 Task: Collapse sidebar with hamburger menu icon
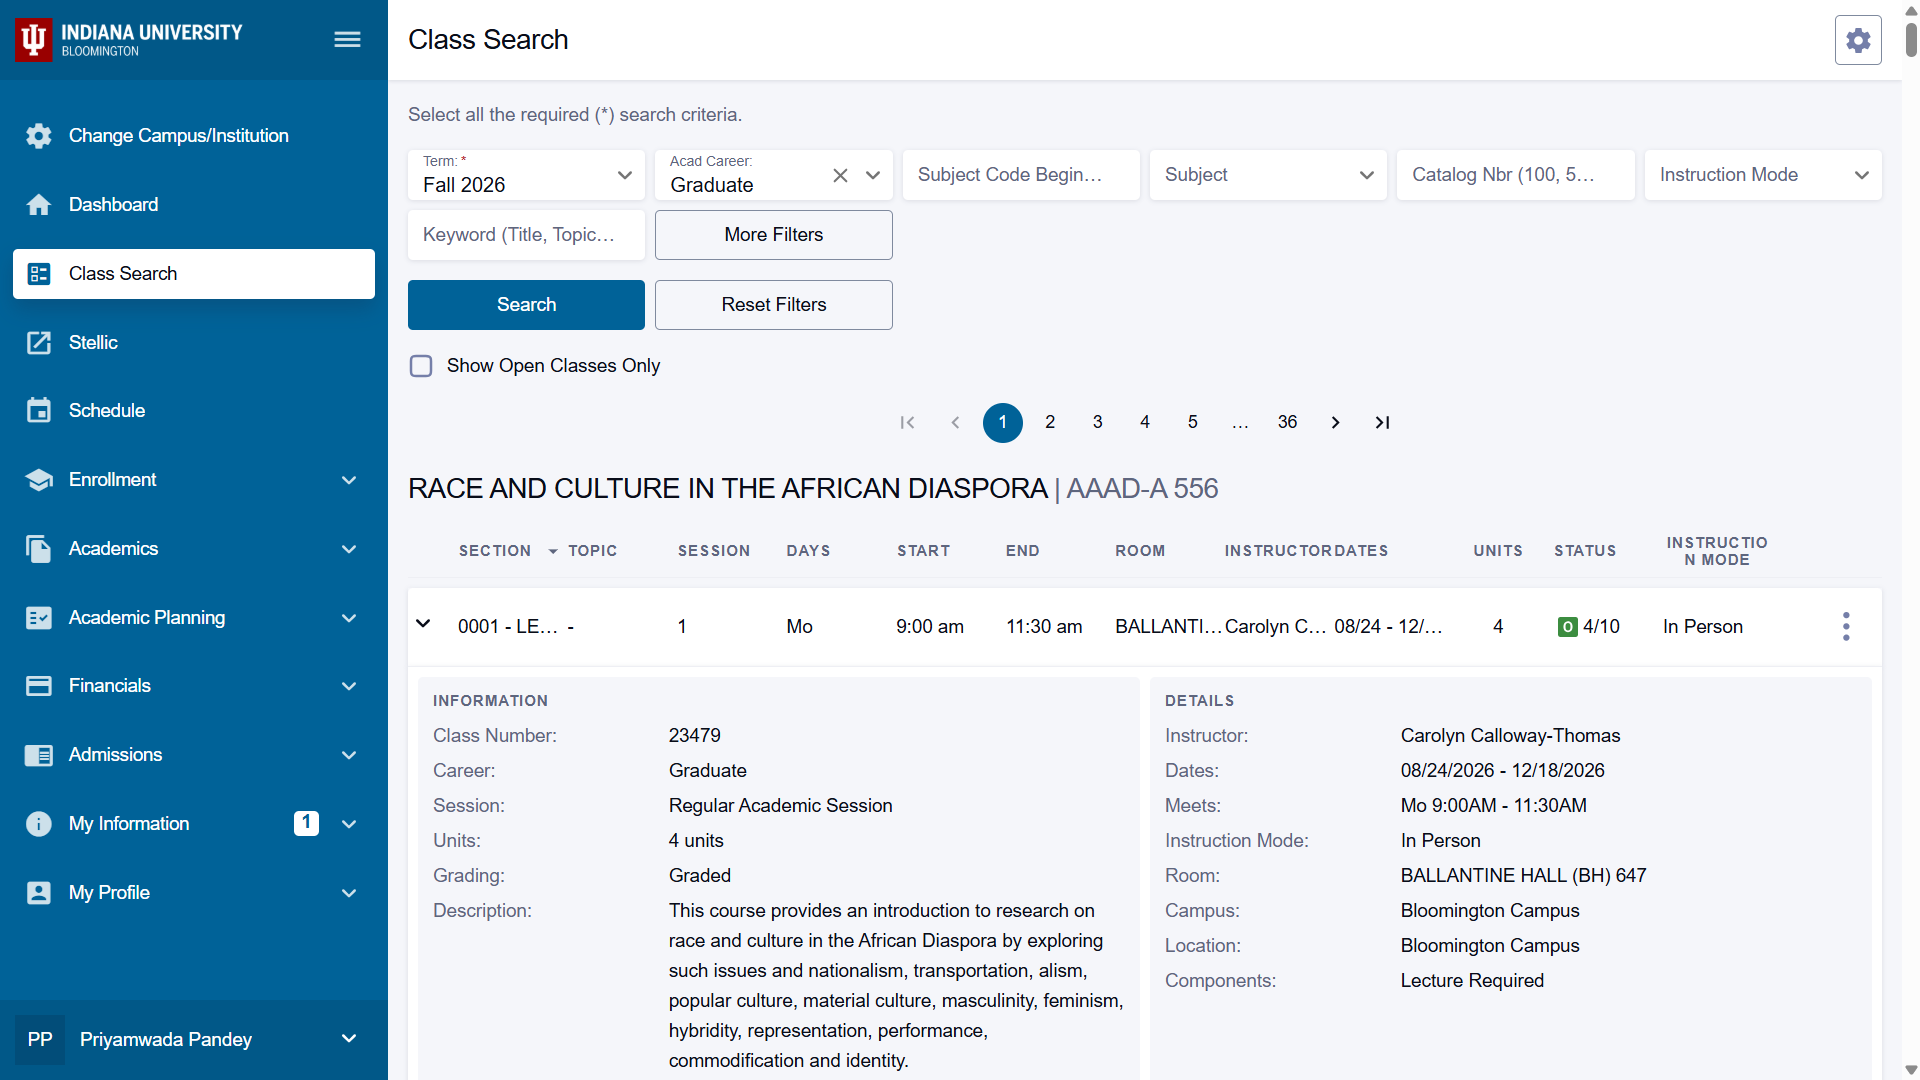[347, 39]
